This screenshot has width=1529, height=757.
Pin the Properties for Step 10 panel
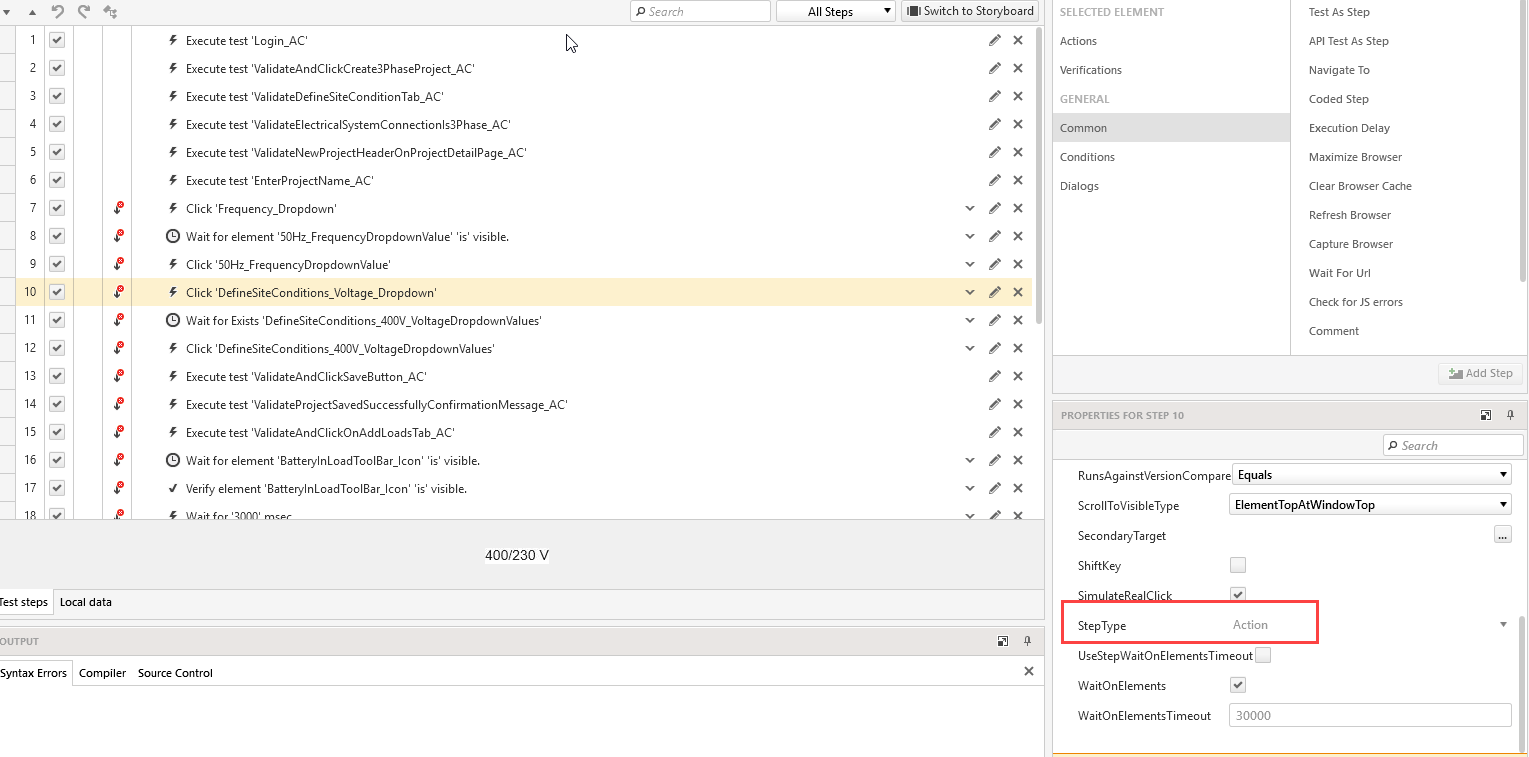pyautogui.click(x=1510, y=415)
